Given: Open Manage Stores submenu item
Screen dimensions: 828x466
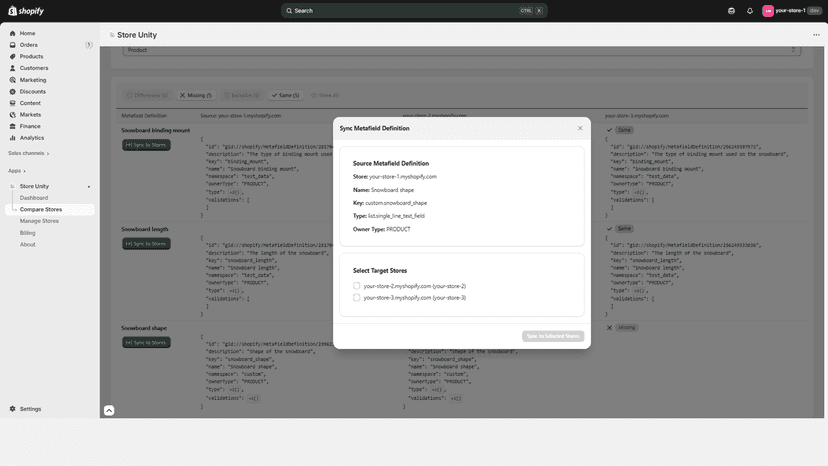Looking at the screenshot, I should coord(39,221).
